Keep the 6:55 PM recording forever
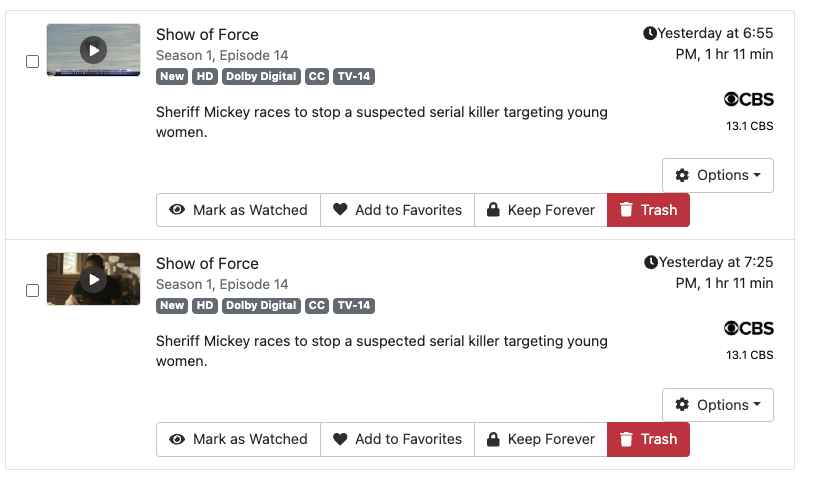The width and height of the screenshot is (814, 479). [x=540, y=210]
